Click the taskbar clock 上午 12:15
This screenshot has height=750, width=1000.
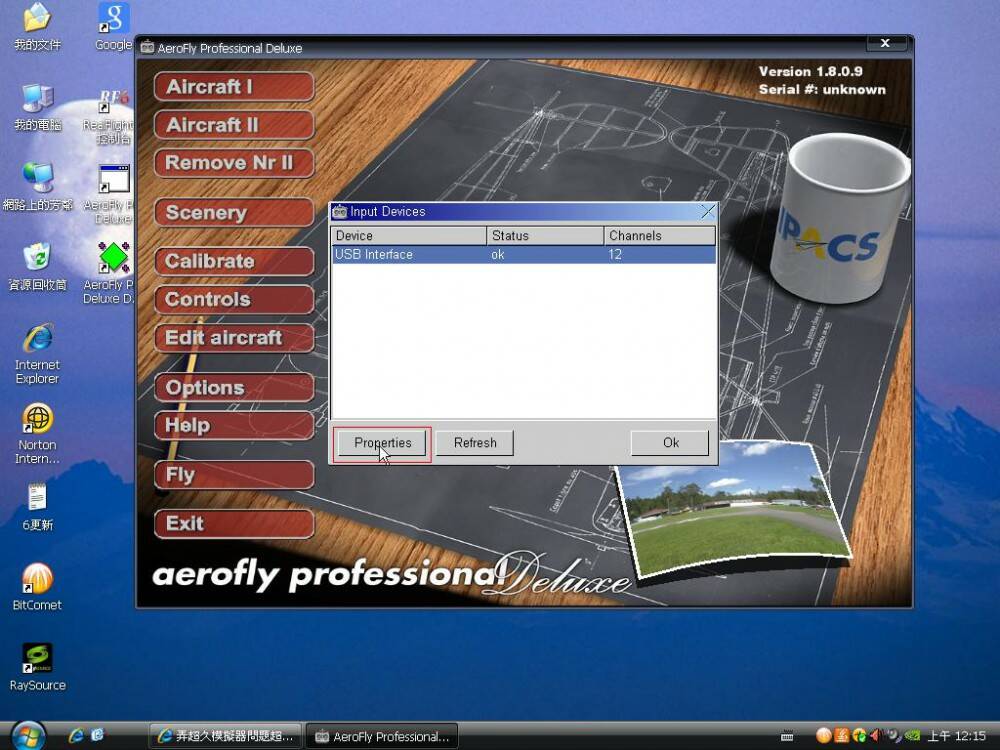click(957, 737)
